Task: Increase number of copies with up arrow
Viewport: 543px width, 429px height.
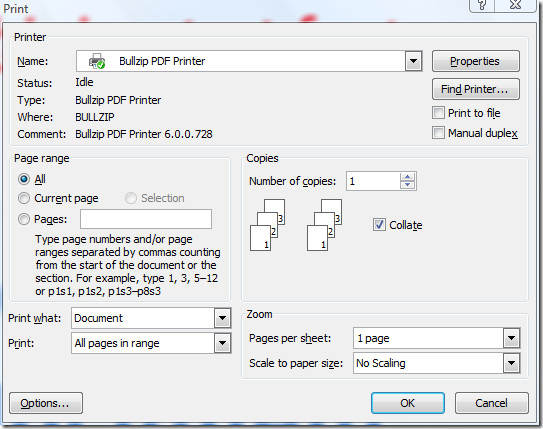Action: coord(408,177)
